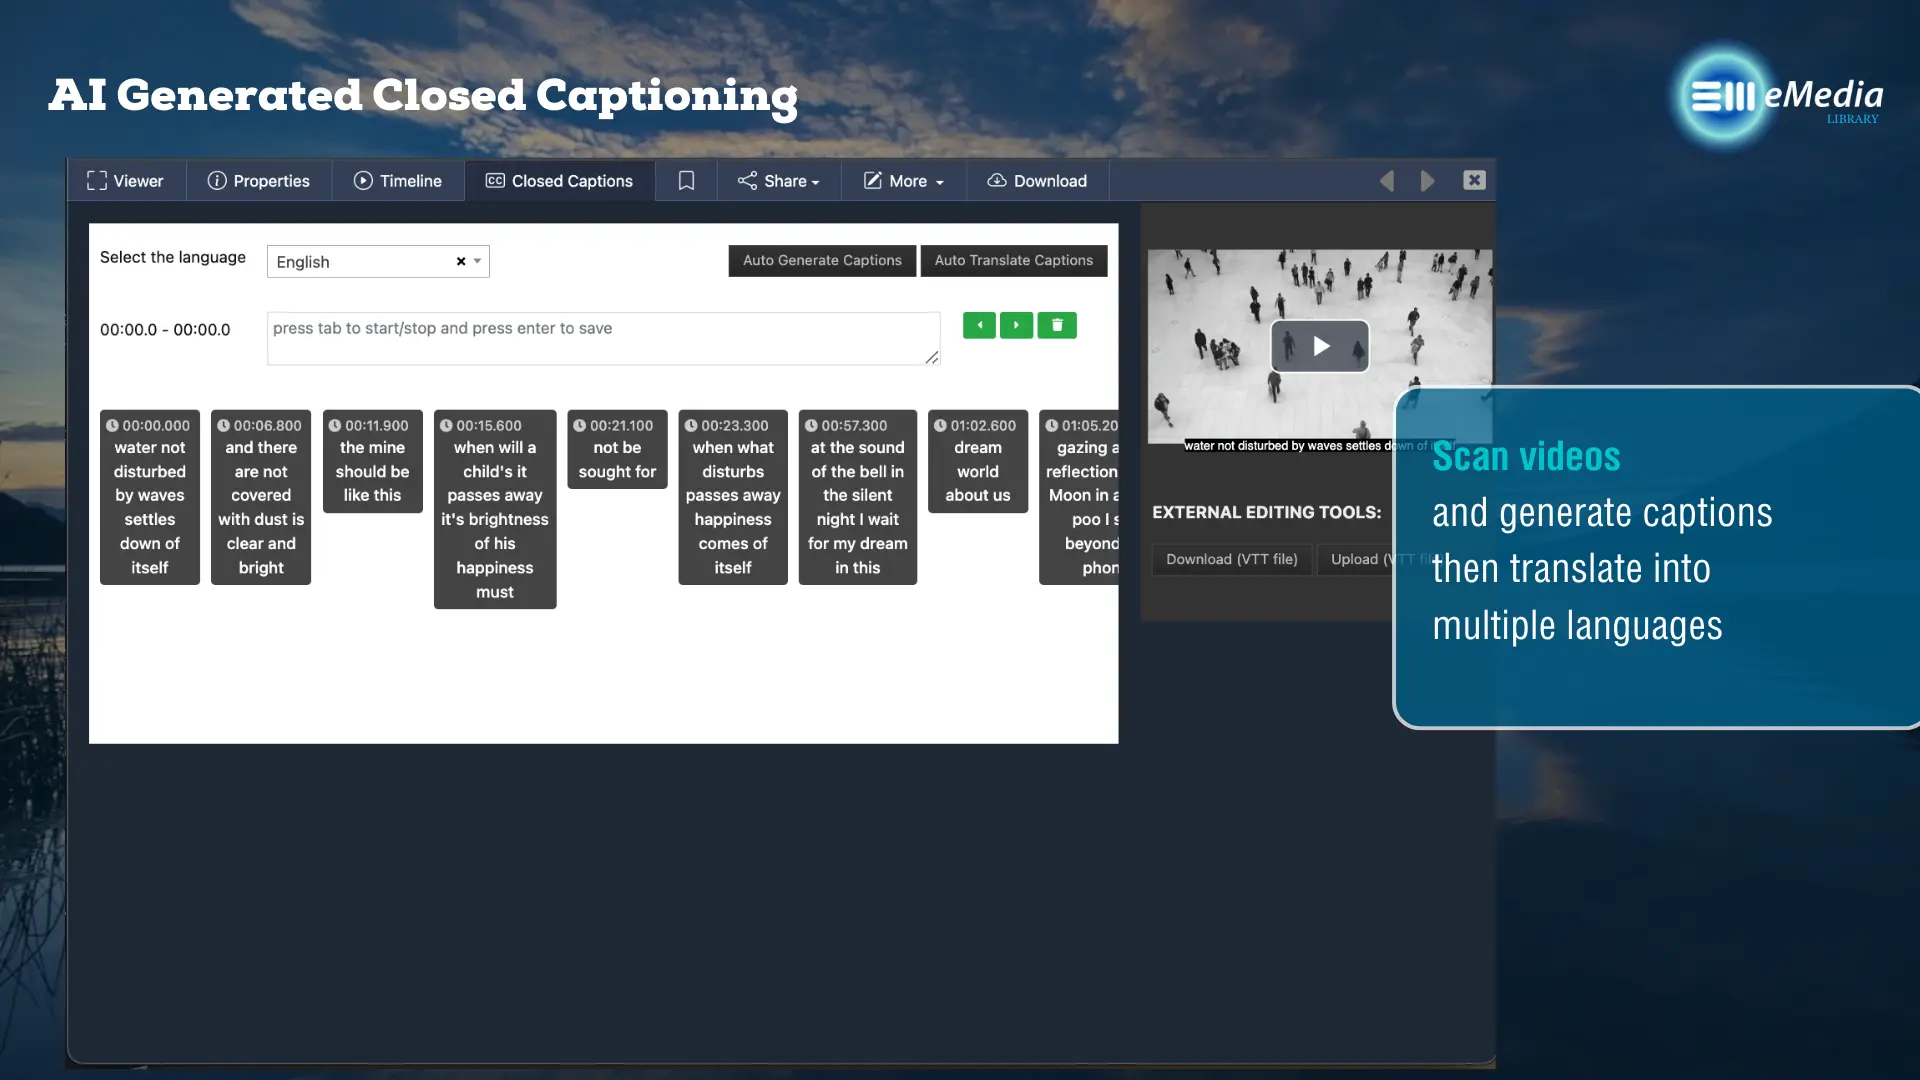Click Auto Translate Captions button
Image resolution: width=1920 pixels, height=1080 pixels.
pyautogui.click(x=1013, y=260)
